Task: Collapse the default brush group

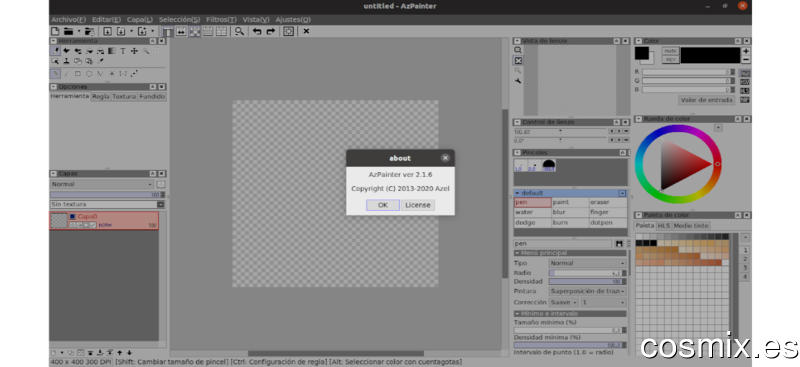Action: (x=517, y=193)
